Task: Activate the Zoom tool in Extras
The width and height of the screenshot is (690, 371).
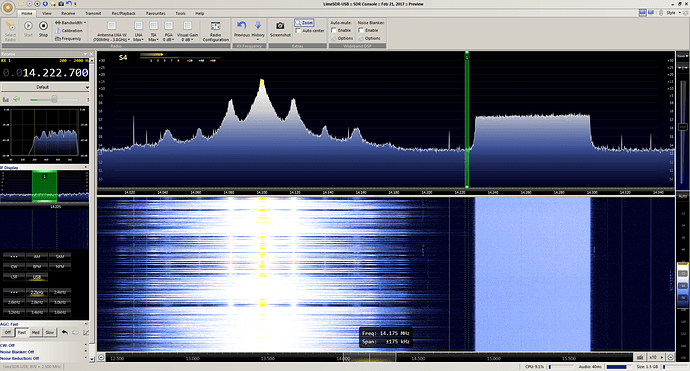Action: click(x=305, y=22)
